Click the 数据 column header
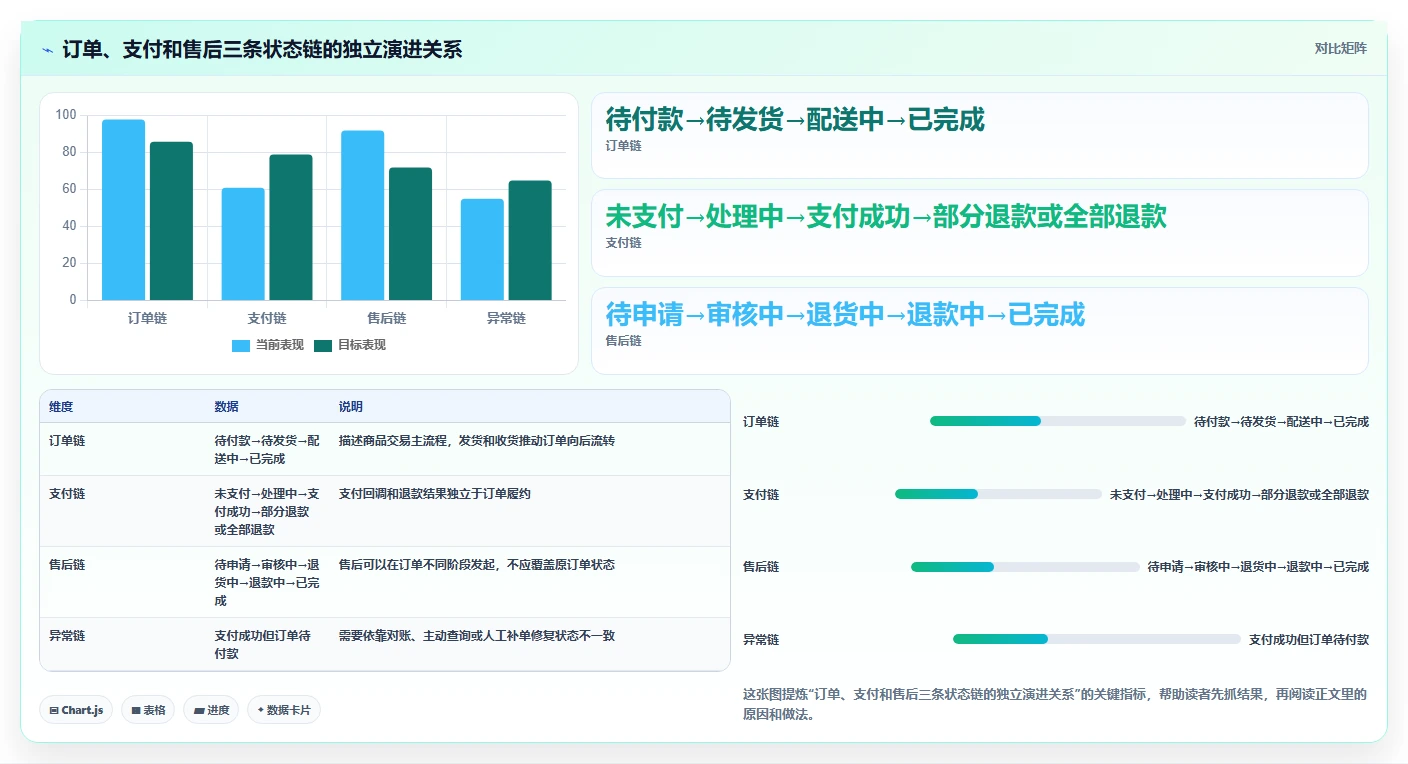 [x=226, y=407]
